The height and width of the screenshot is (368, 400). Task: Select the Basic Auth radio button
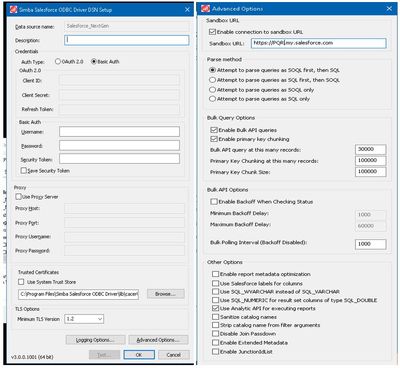[94, 61]
